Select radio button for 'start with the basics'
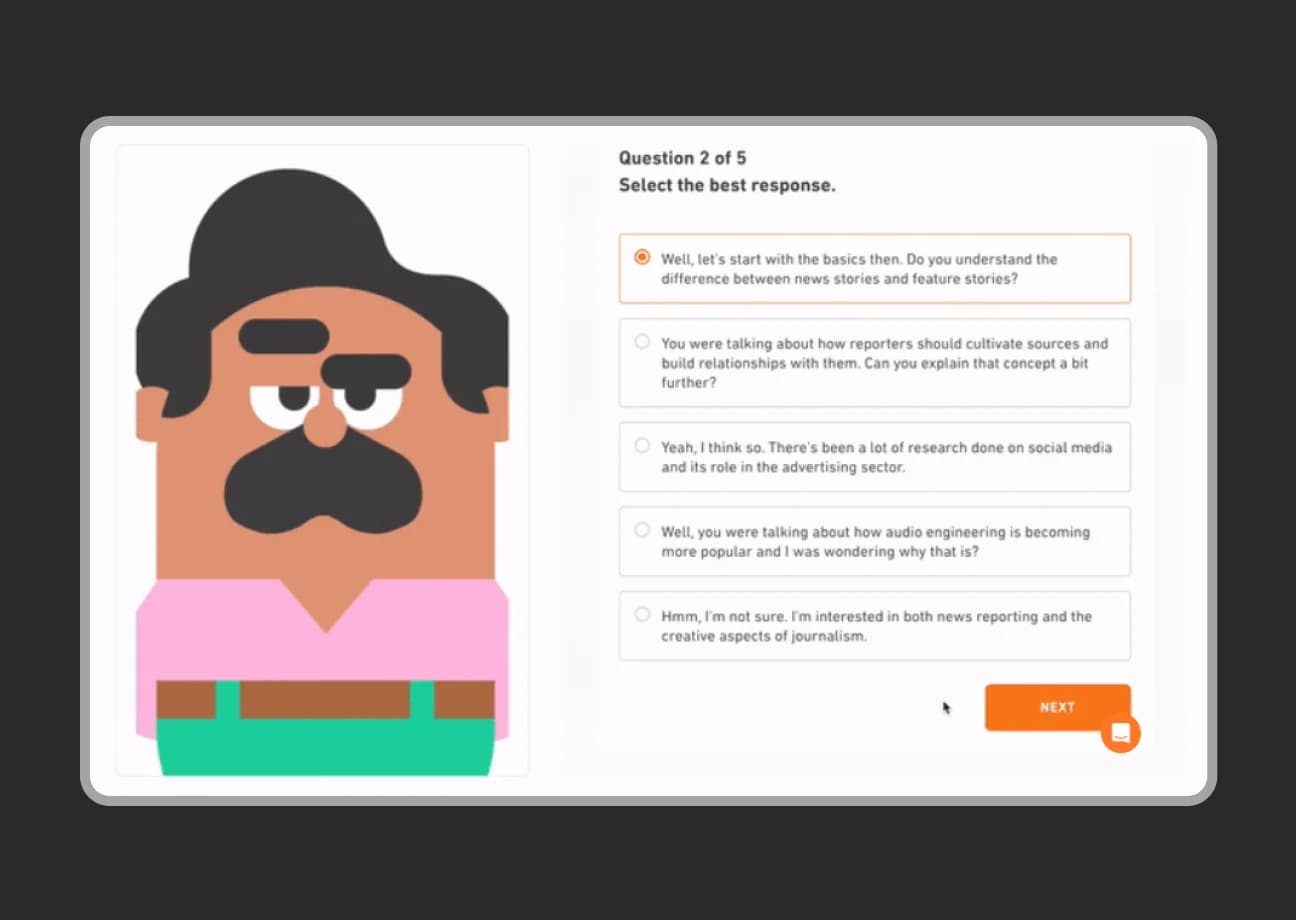 tap(642, 258)
